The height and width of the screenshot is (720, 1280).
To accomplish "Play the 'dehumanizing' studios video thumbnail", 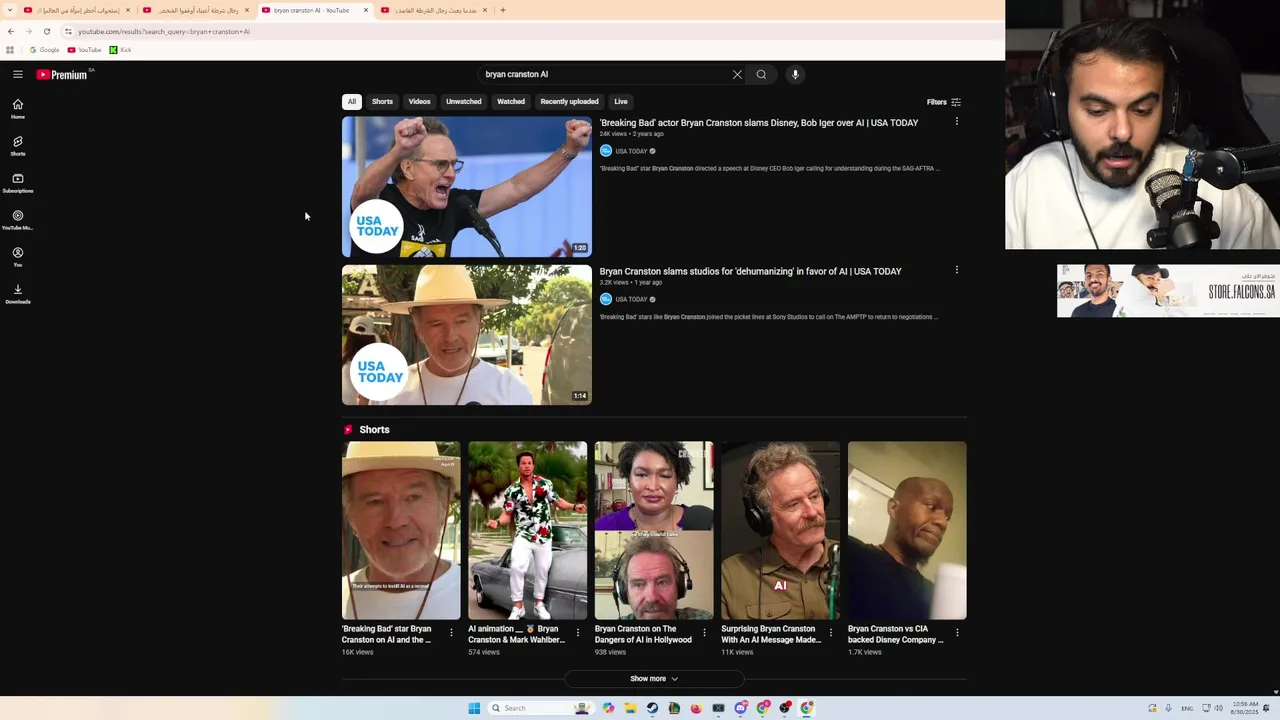I will click(467, 335).
